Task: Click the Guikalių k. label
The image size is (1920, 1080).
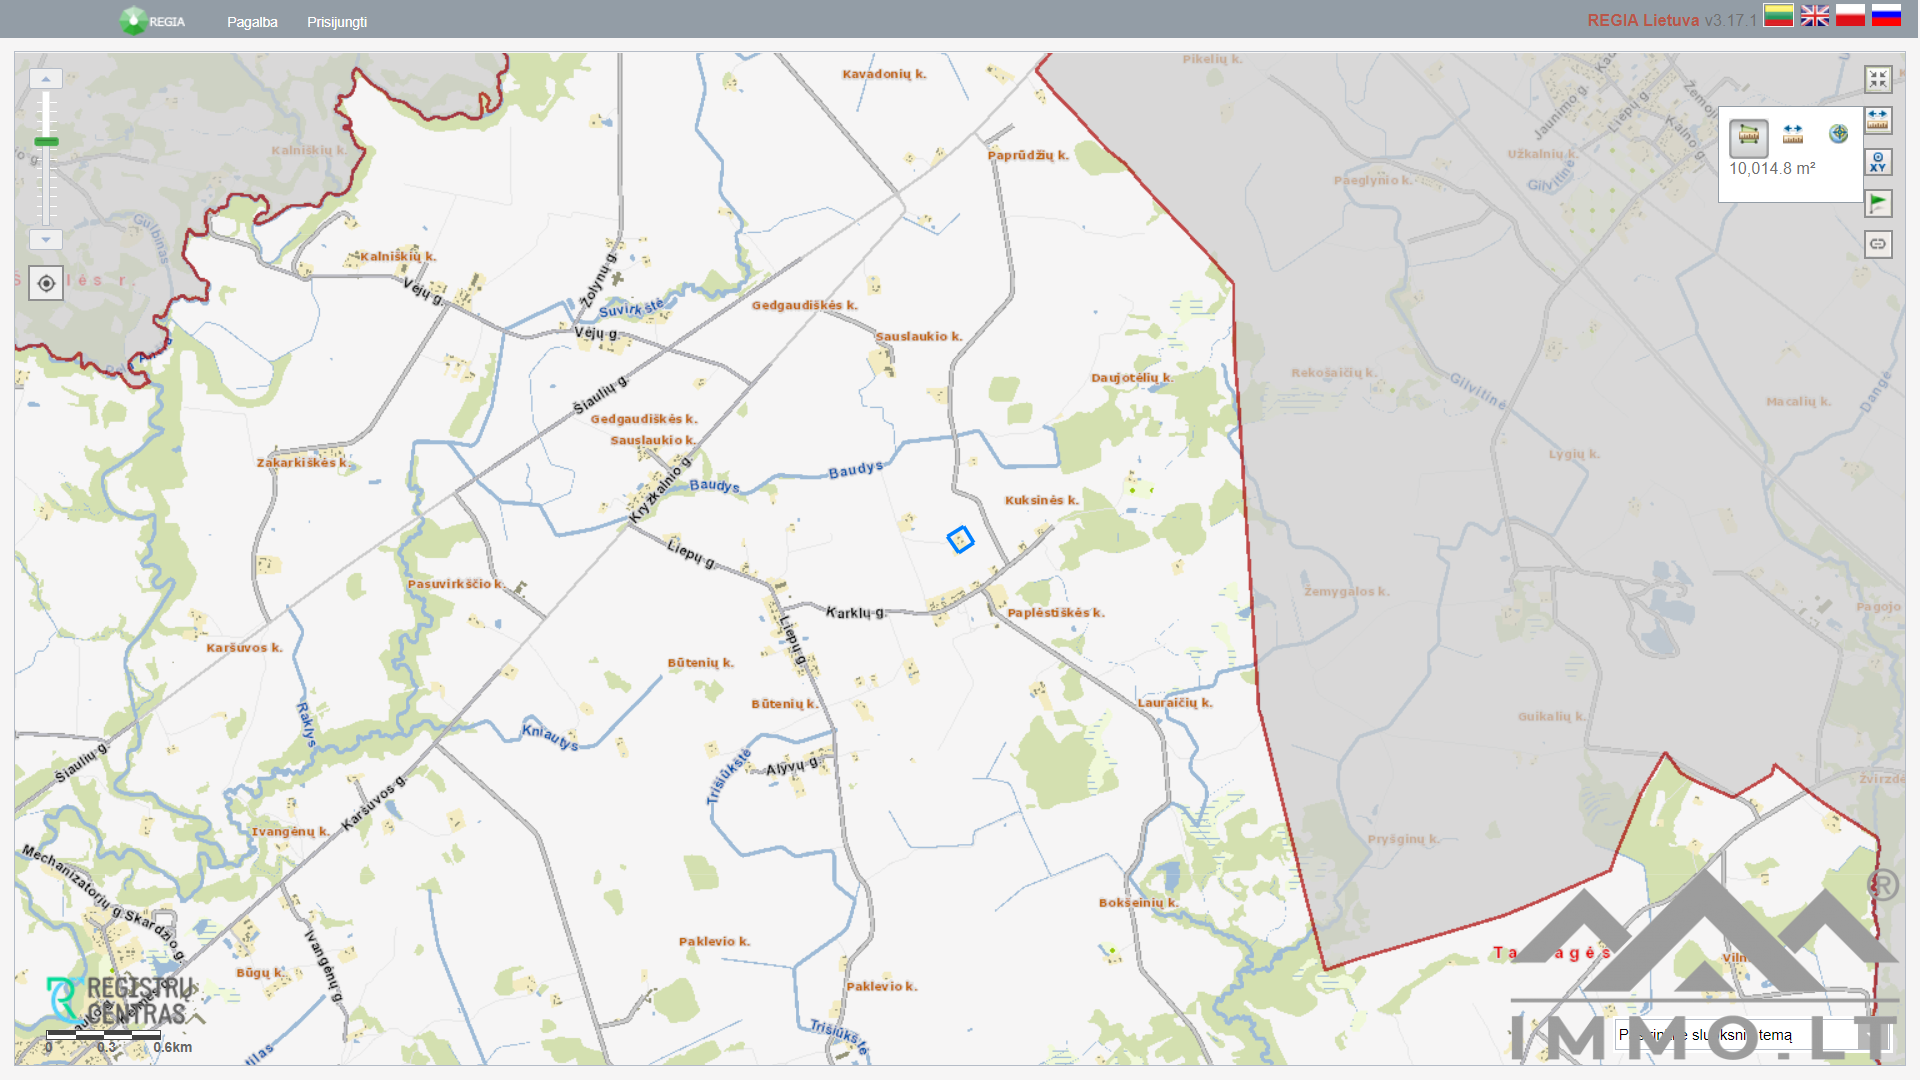Action: 1552,717
